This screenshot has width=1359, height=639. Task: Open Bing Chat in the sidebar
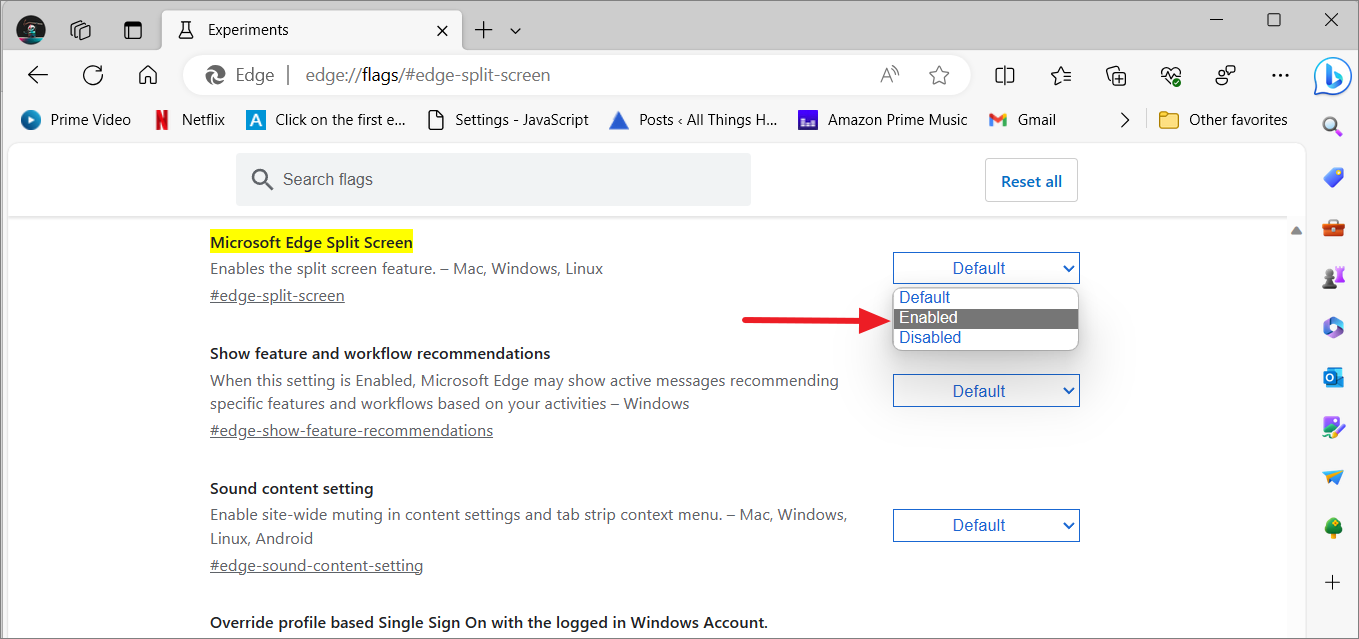[1332, 75]
